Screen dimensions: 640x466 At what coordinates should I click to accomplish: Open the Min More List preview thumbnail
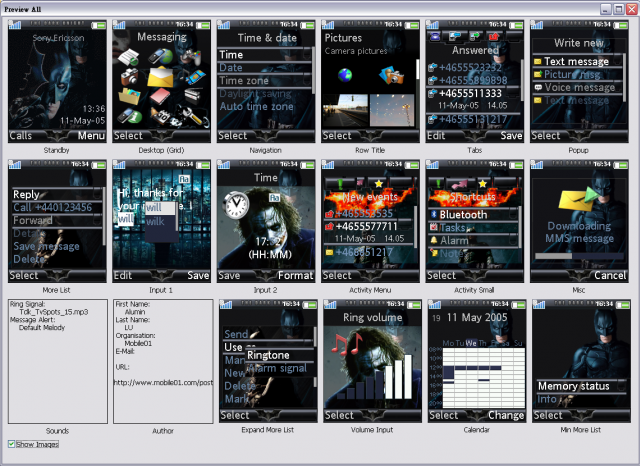click(582, 361)
